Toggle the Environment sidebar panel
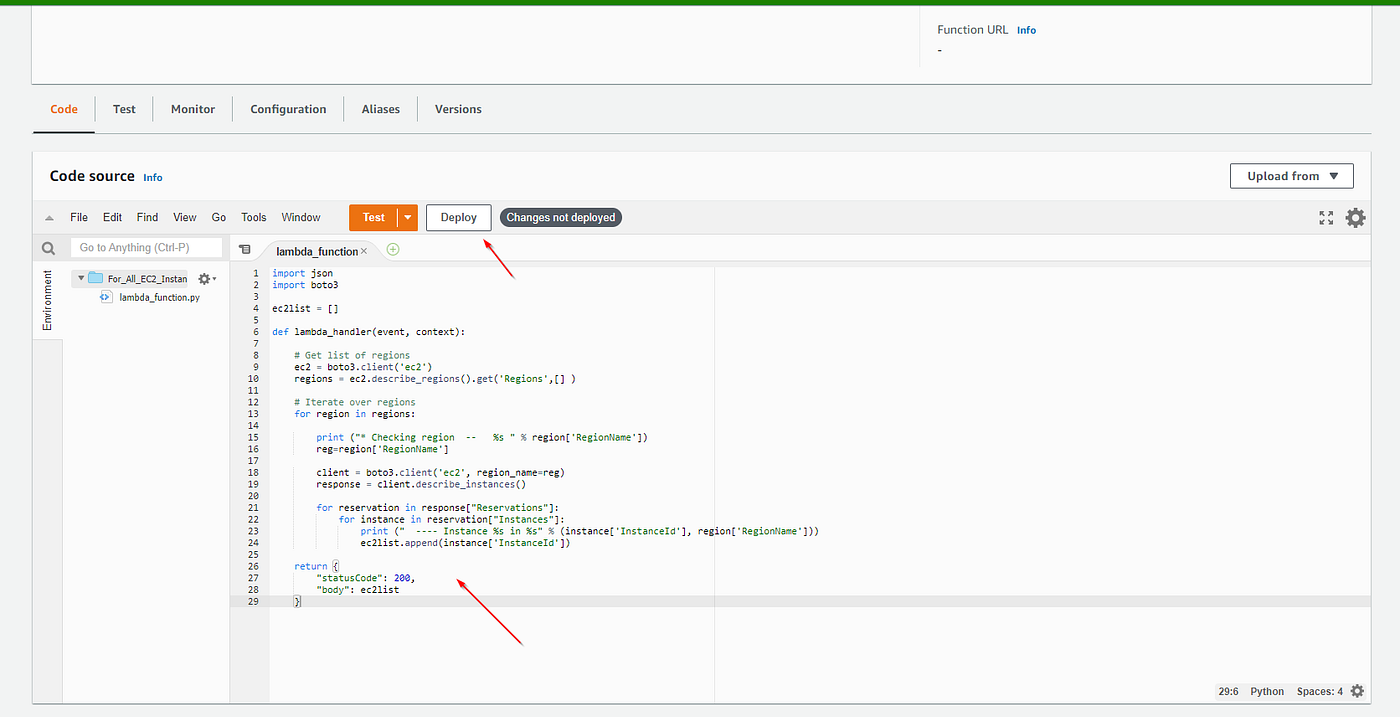1400x717 pixels. pyautogui.click(x=47, y=300)
